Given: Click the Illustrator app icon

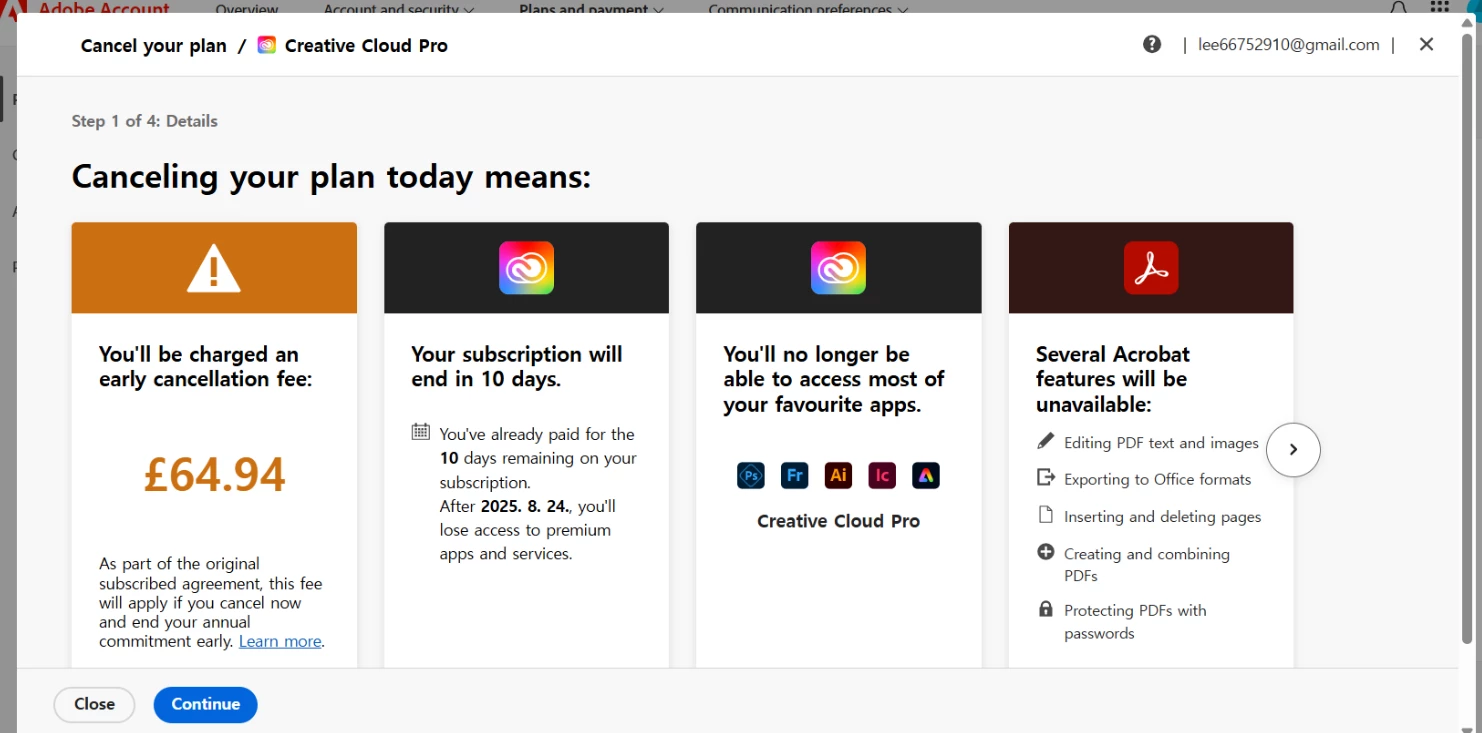Looking at the screenshot, I should point(838,475).
